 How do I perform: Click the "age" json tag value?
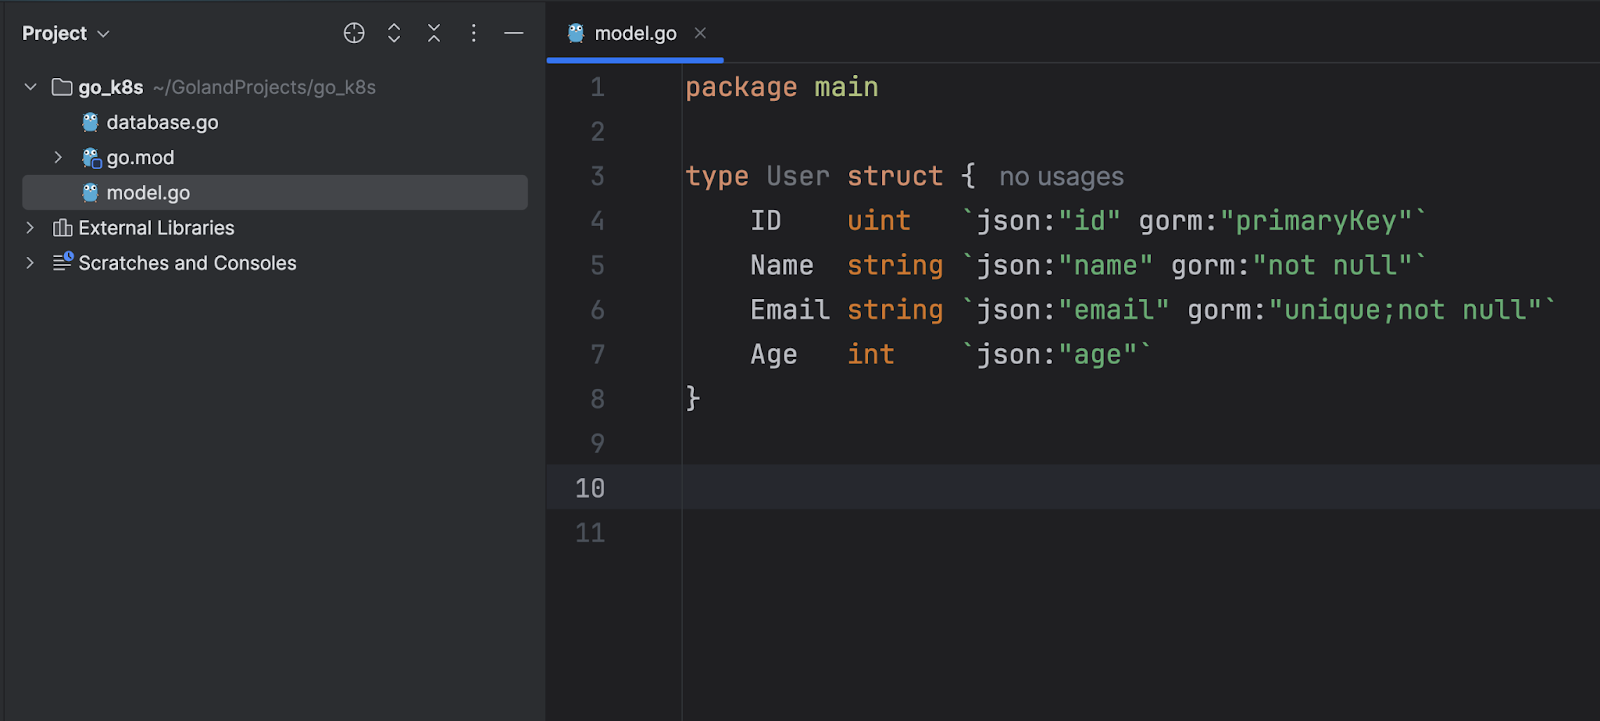(x=1097, y=355)
